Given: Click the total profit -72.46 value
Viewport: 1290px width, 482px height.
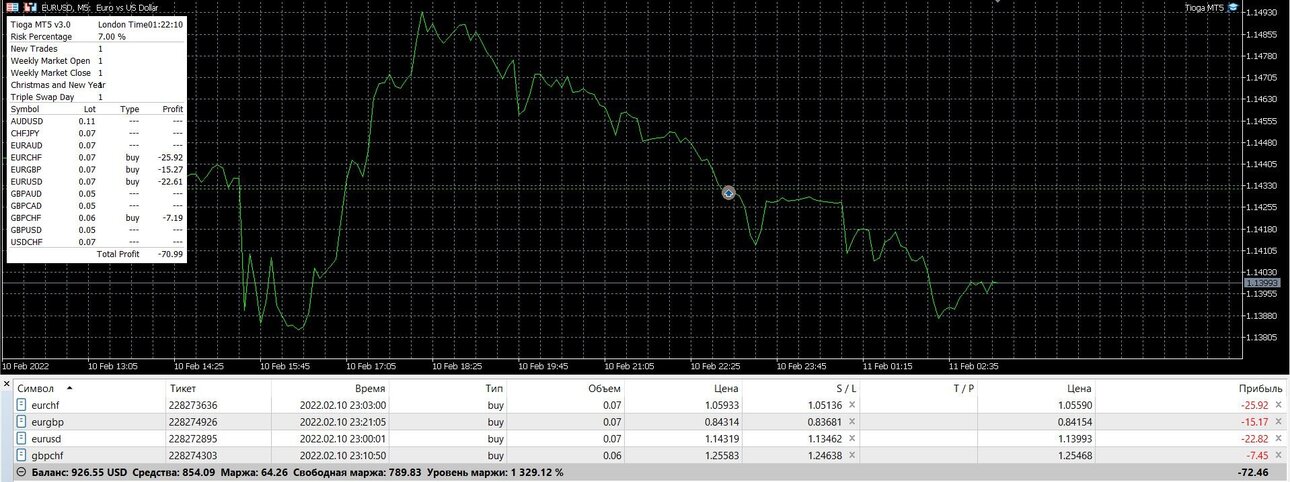Looking at the screenshot, I should pyautogui.click(x=1253, y=472).
